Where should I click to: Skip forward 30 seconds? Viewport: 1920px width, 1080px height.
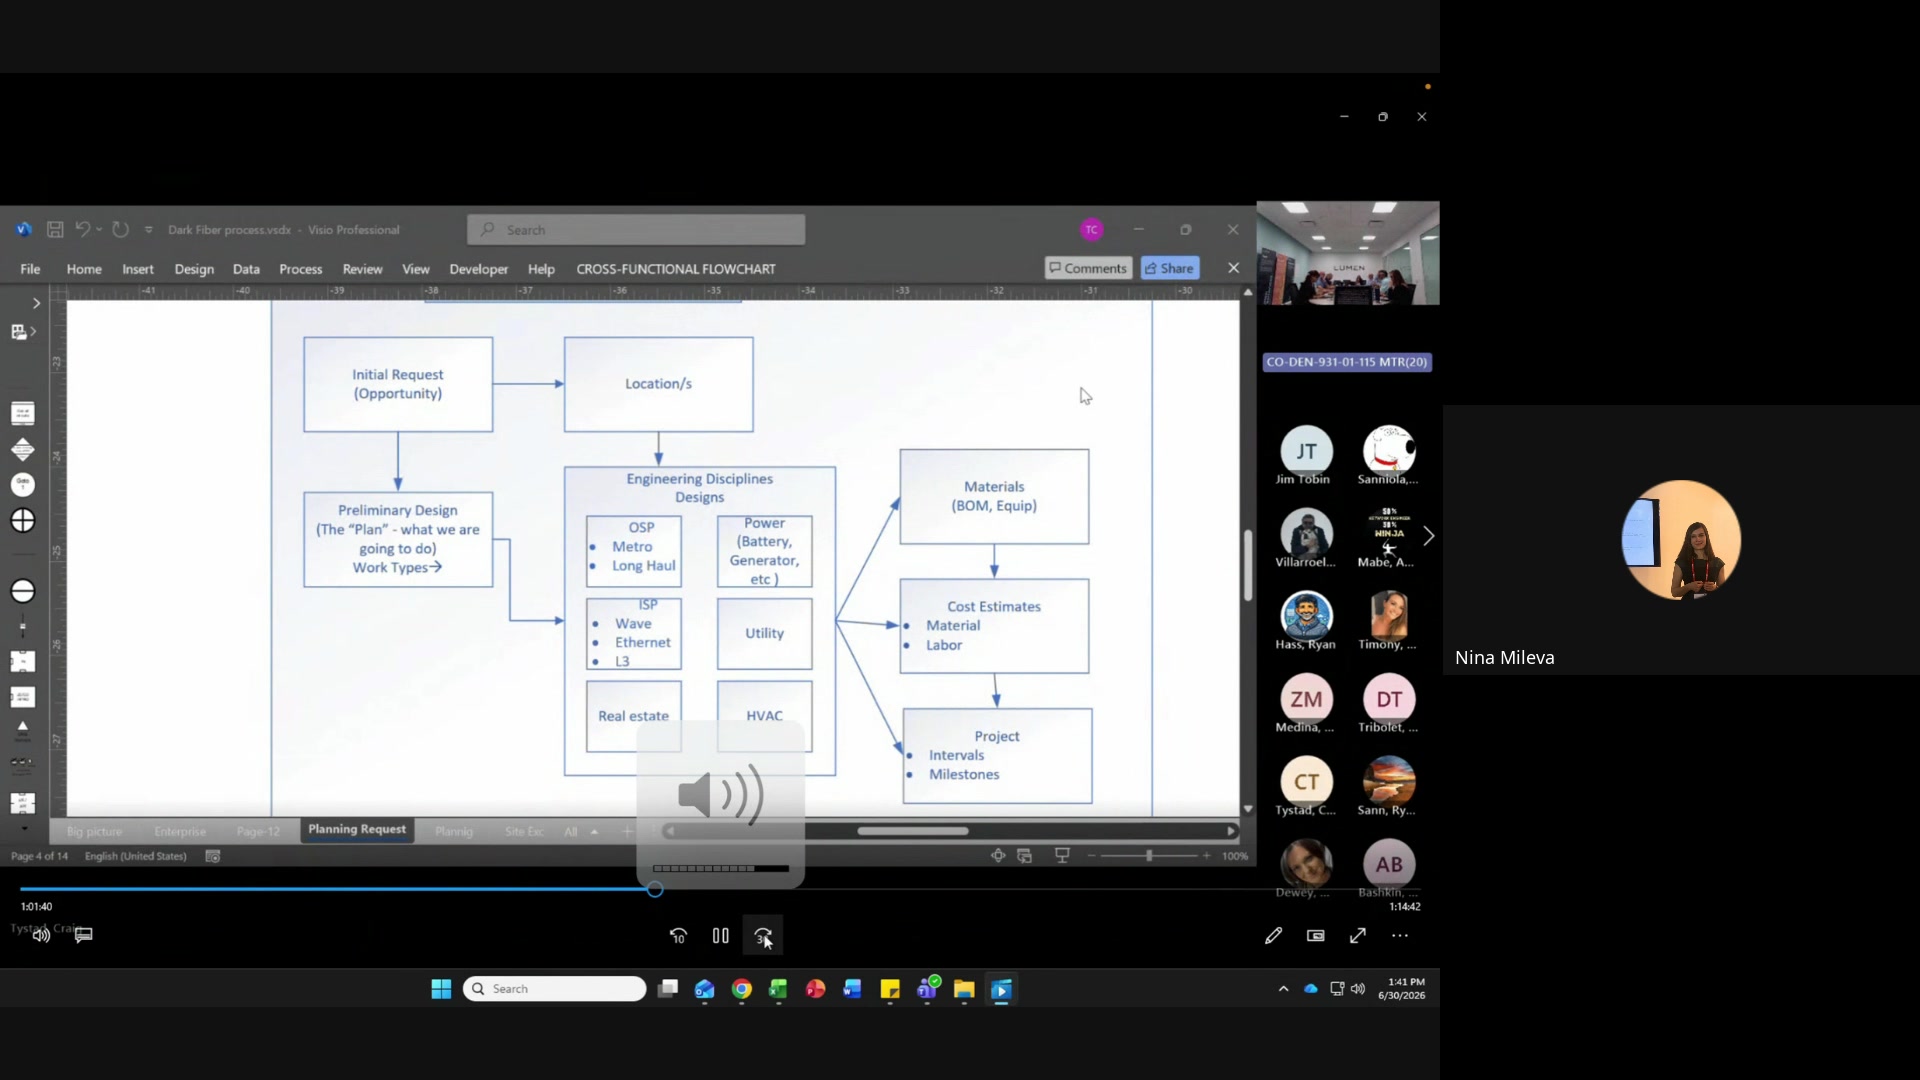pyautogui.click(x=763, y=936)
